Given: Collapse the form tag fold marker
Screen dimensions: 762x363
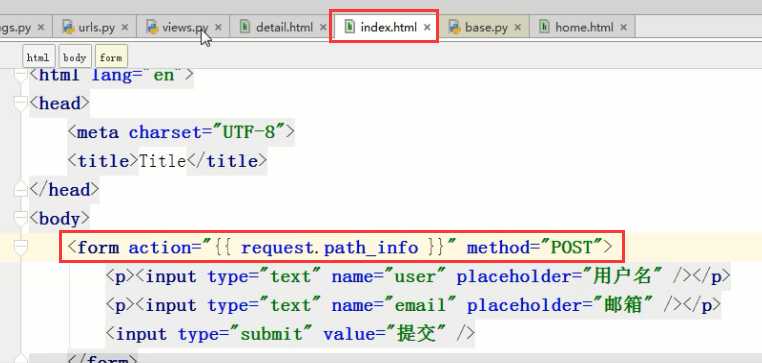Looking at the screenshot, I should [20, 248].
